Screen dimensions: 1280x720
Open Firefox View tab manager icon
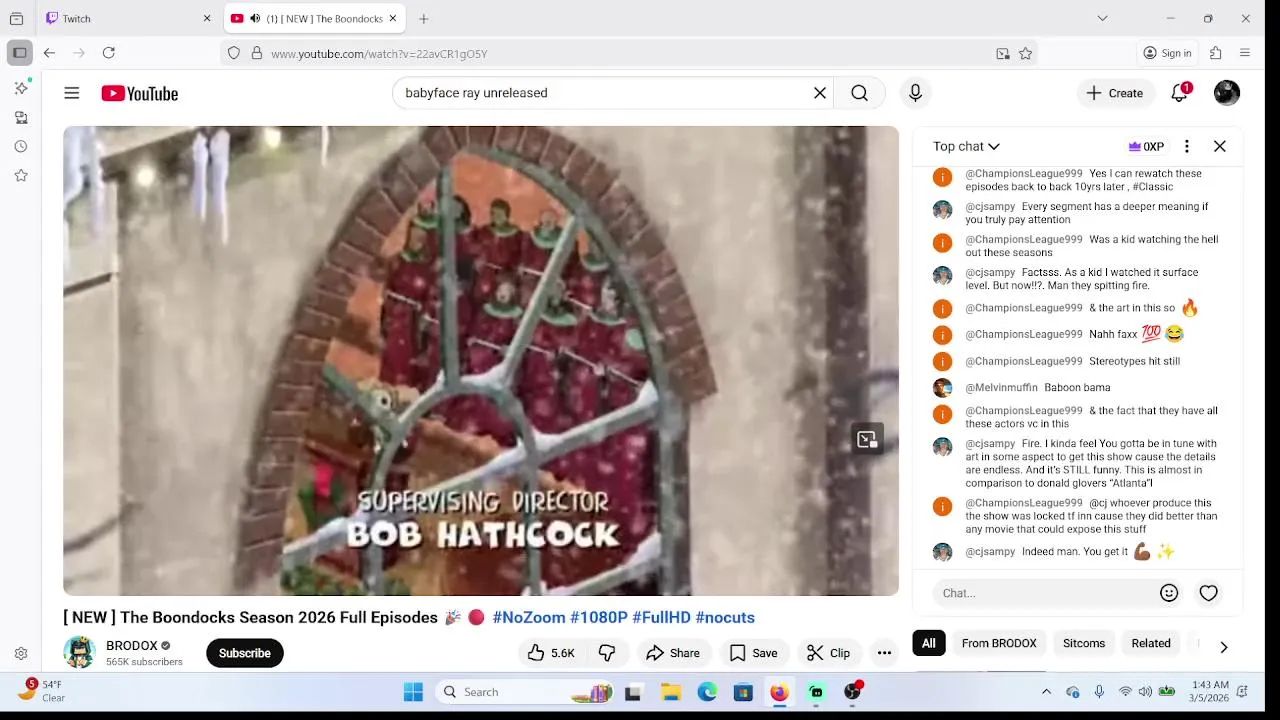coord(16,19)
